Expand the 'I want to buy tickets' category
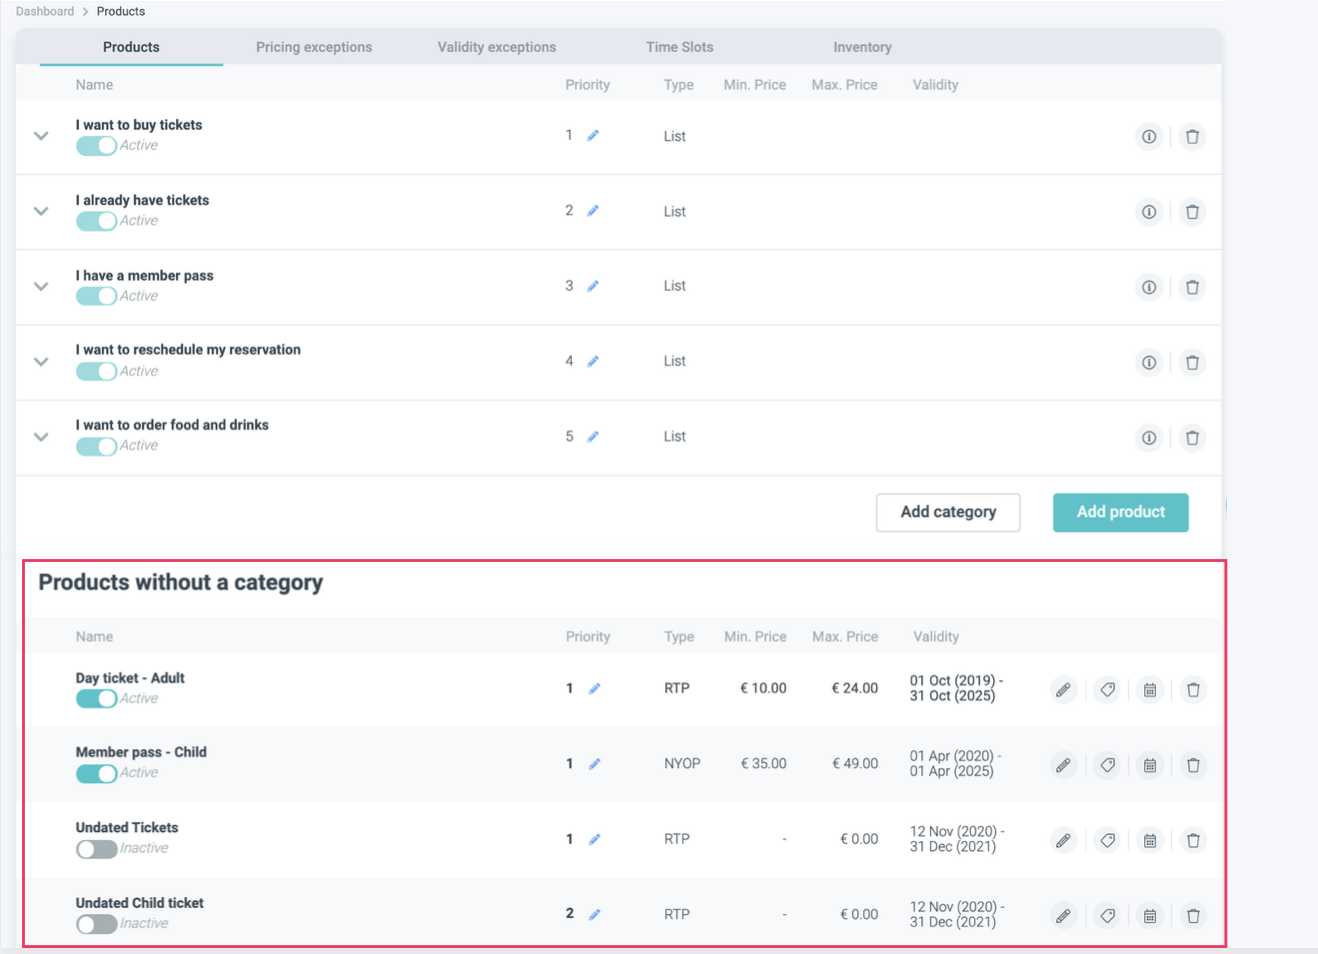 (x=41, y=136)
